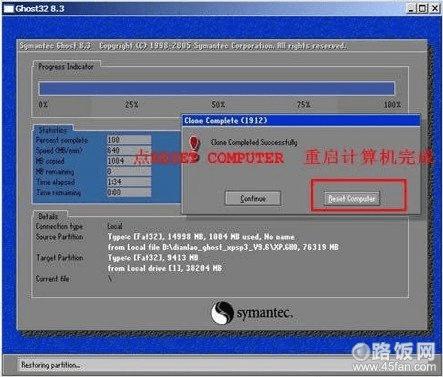The width and height of the screenshot is (443, 377).
Task: Click the 25% progress marker label
Action: tap(132, 105)
